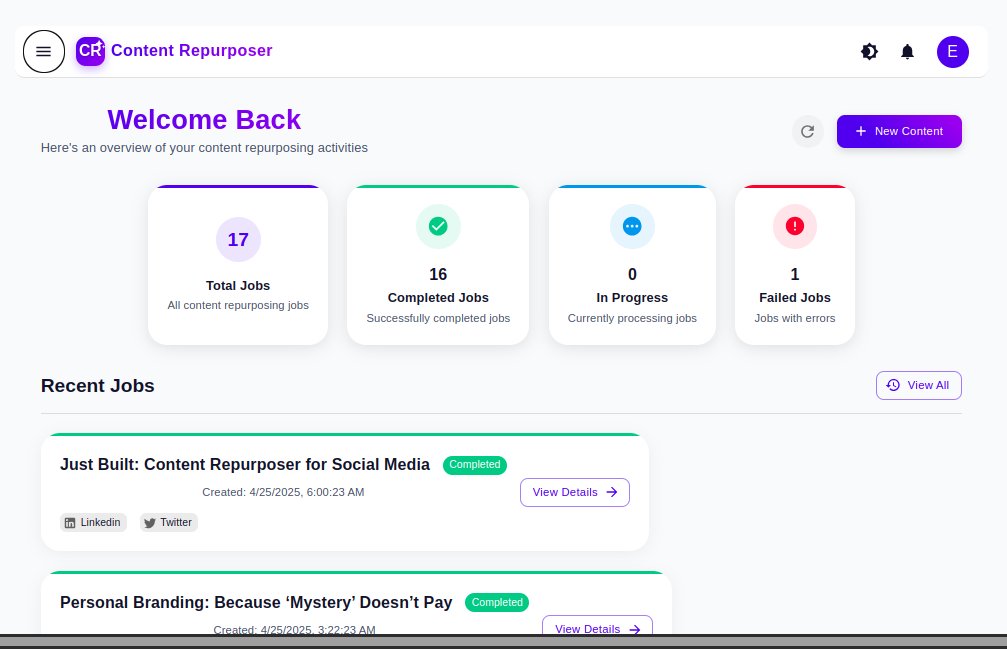This screenshot has height=649, width=1007.
Task: Click the Total Jobs 17 badge
Action: coord(238,239)
